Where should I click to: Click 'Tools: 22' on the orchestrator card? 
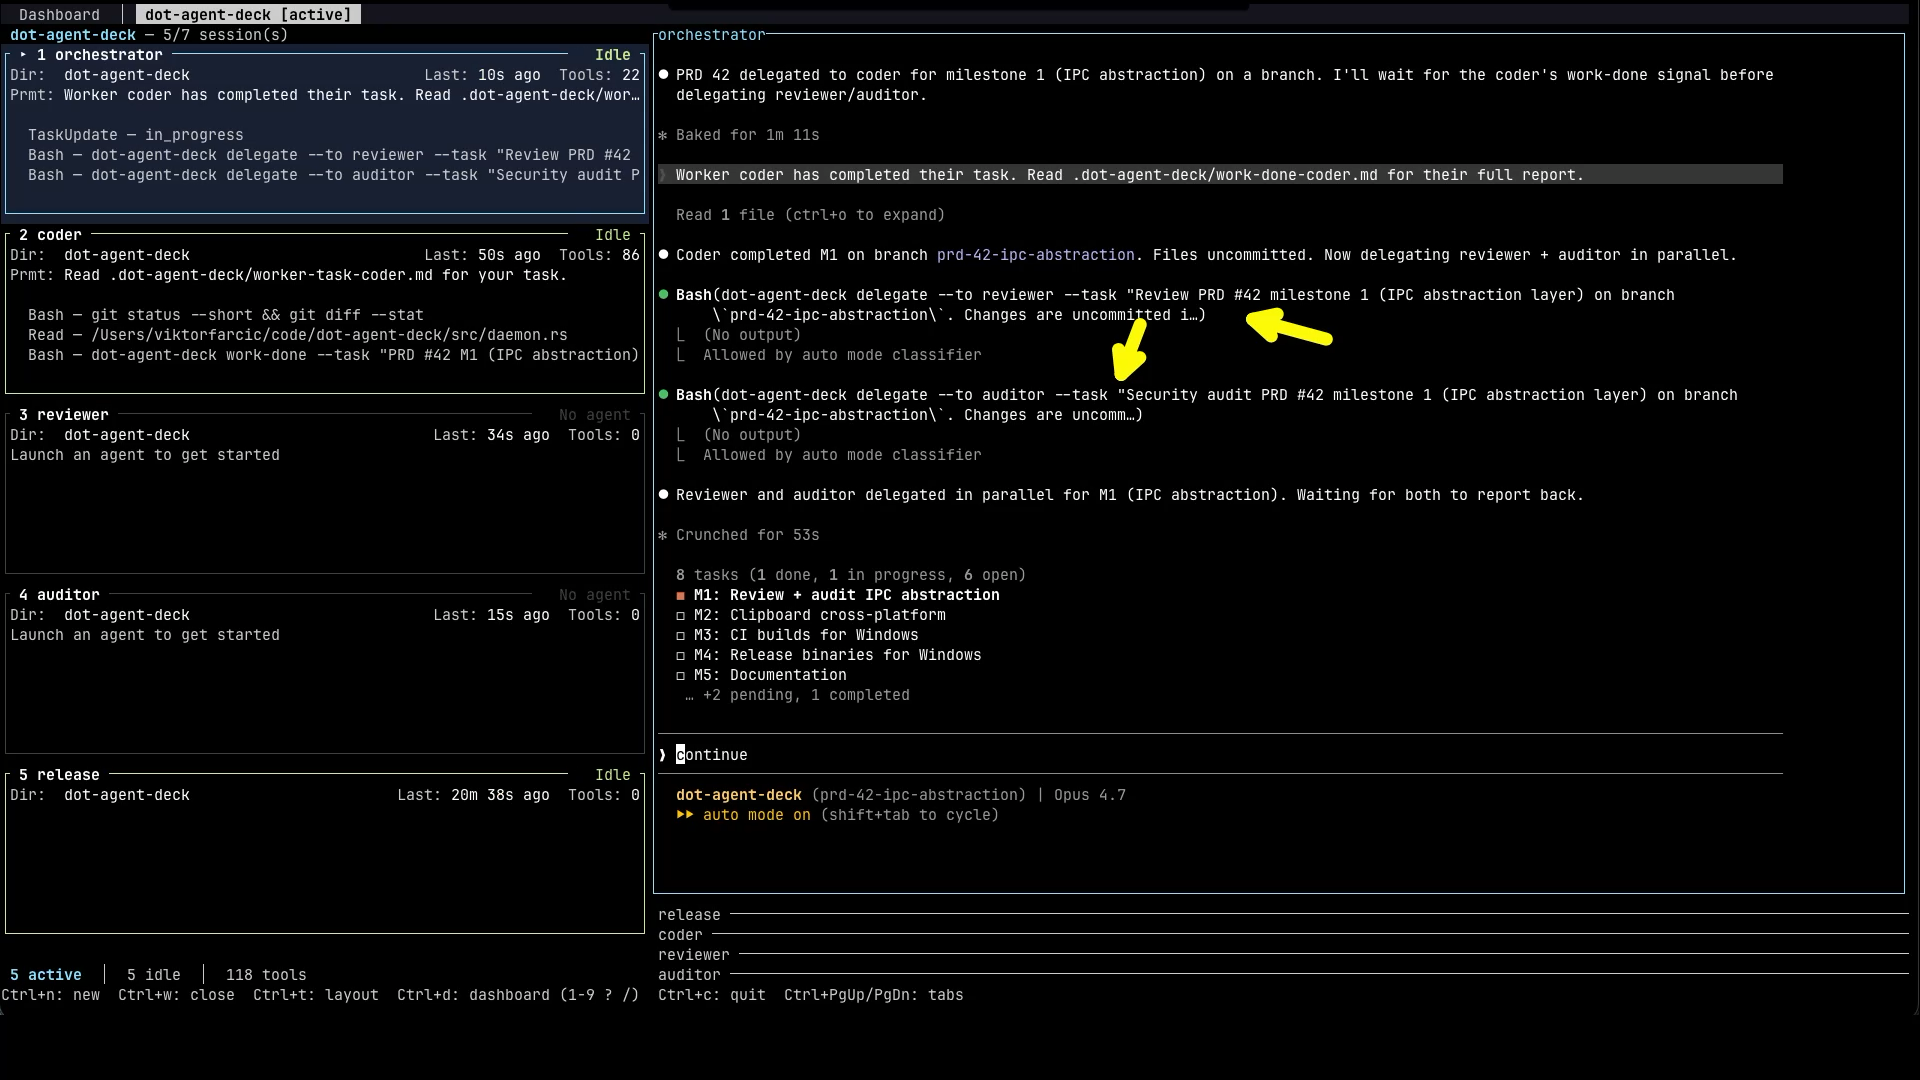[600, 75]
